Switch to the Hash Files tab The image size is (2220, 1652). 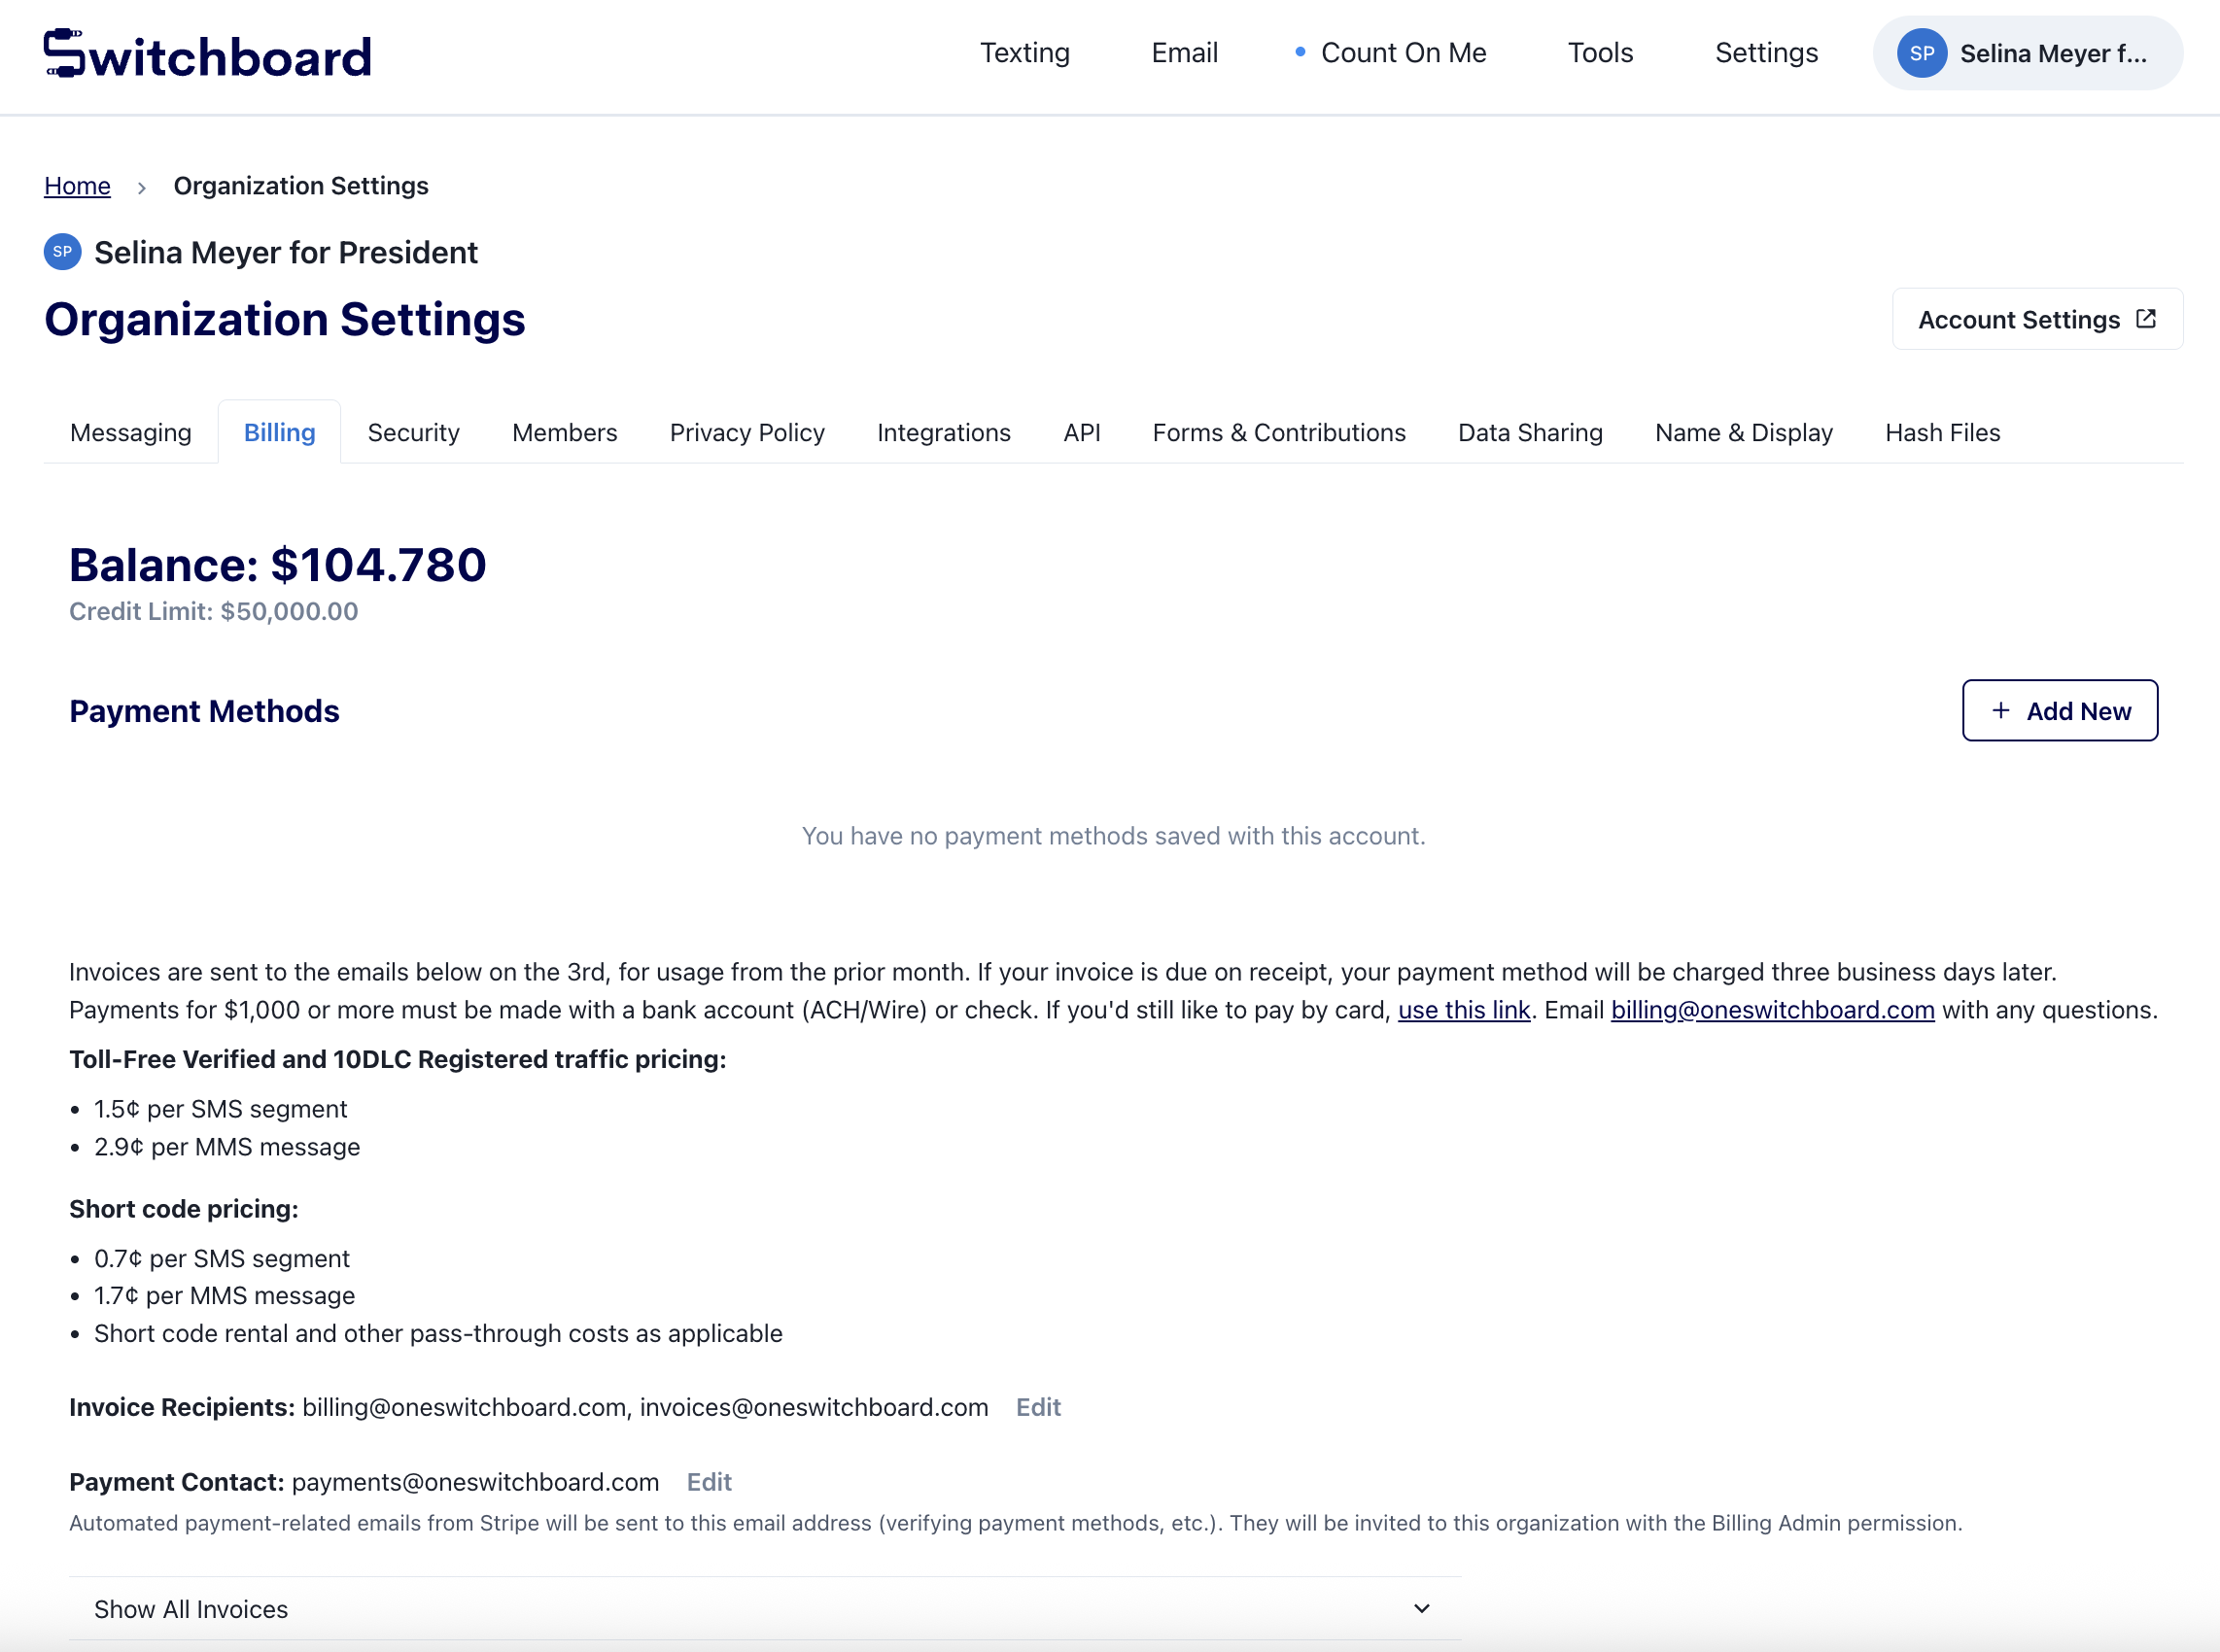pyautogui.click(x=1942, y=432)
